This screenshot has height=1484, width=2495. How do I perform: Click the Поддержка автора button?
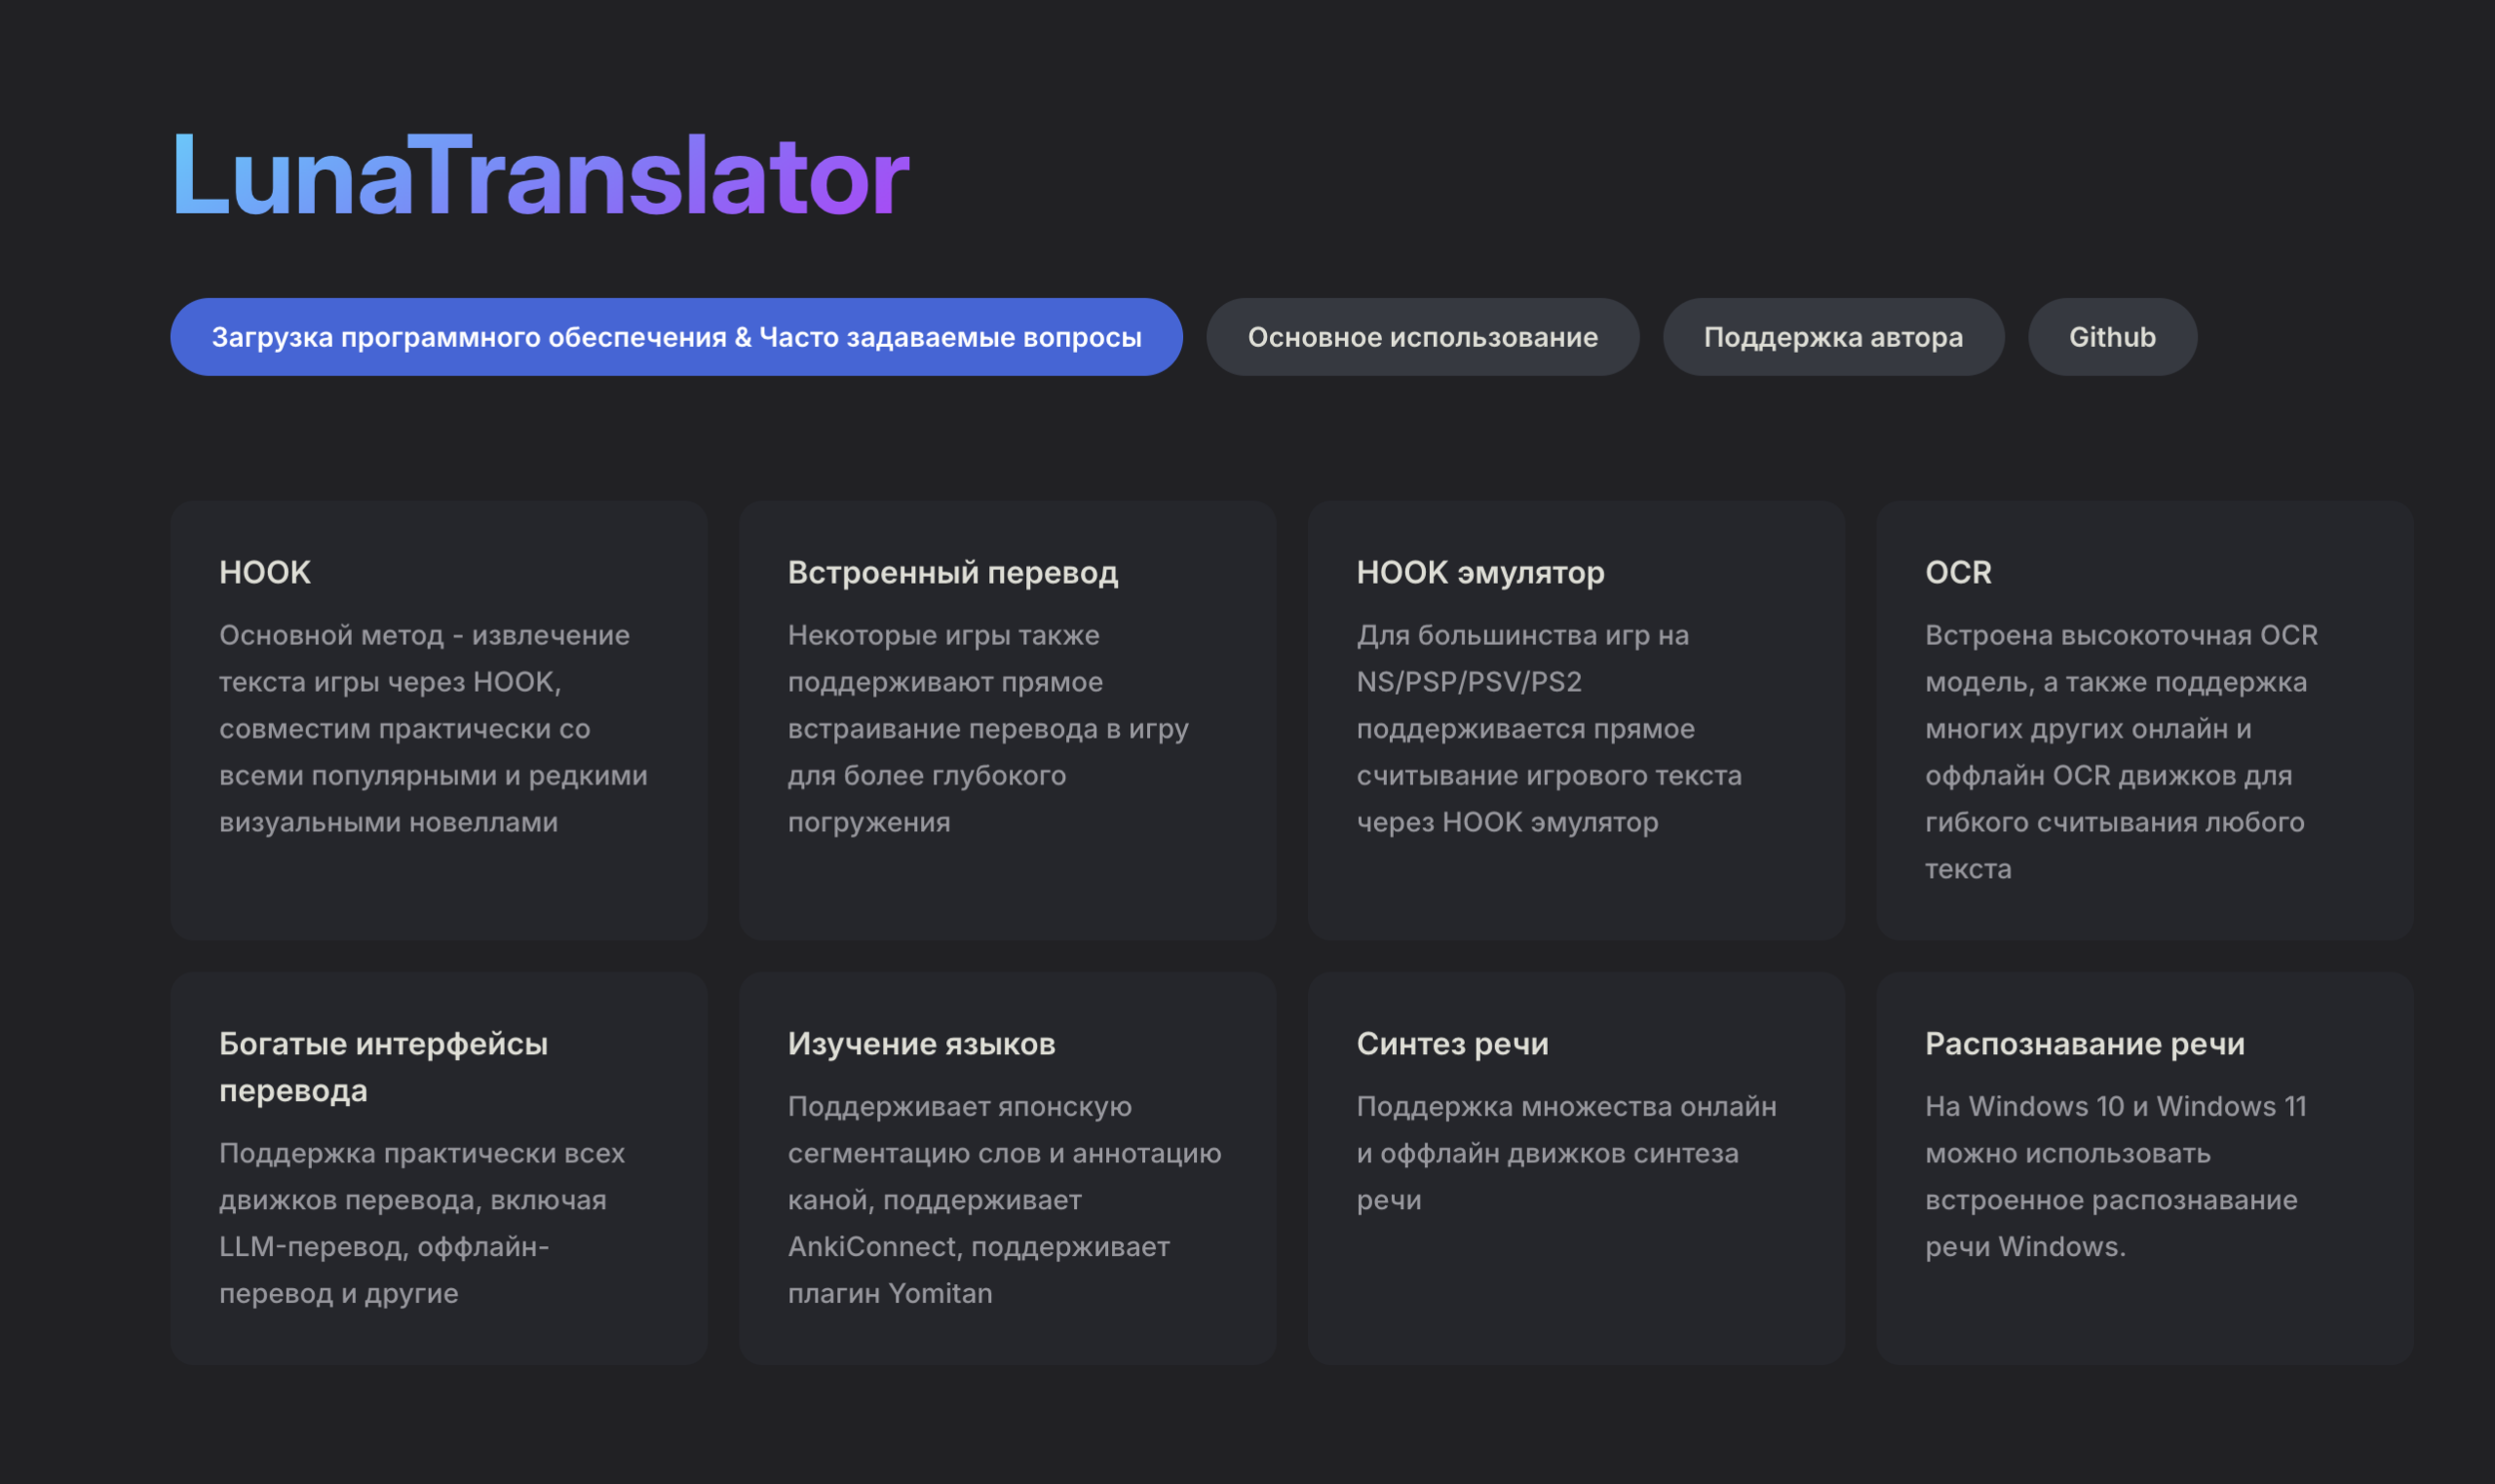(x=1833, y=337)
